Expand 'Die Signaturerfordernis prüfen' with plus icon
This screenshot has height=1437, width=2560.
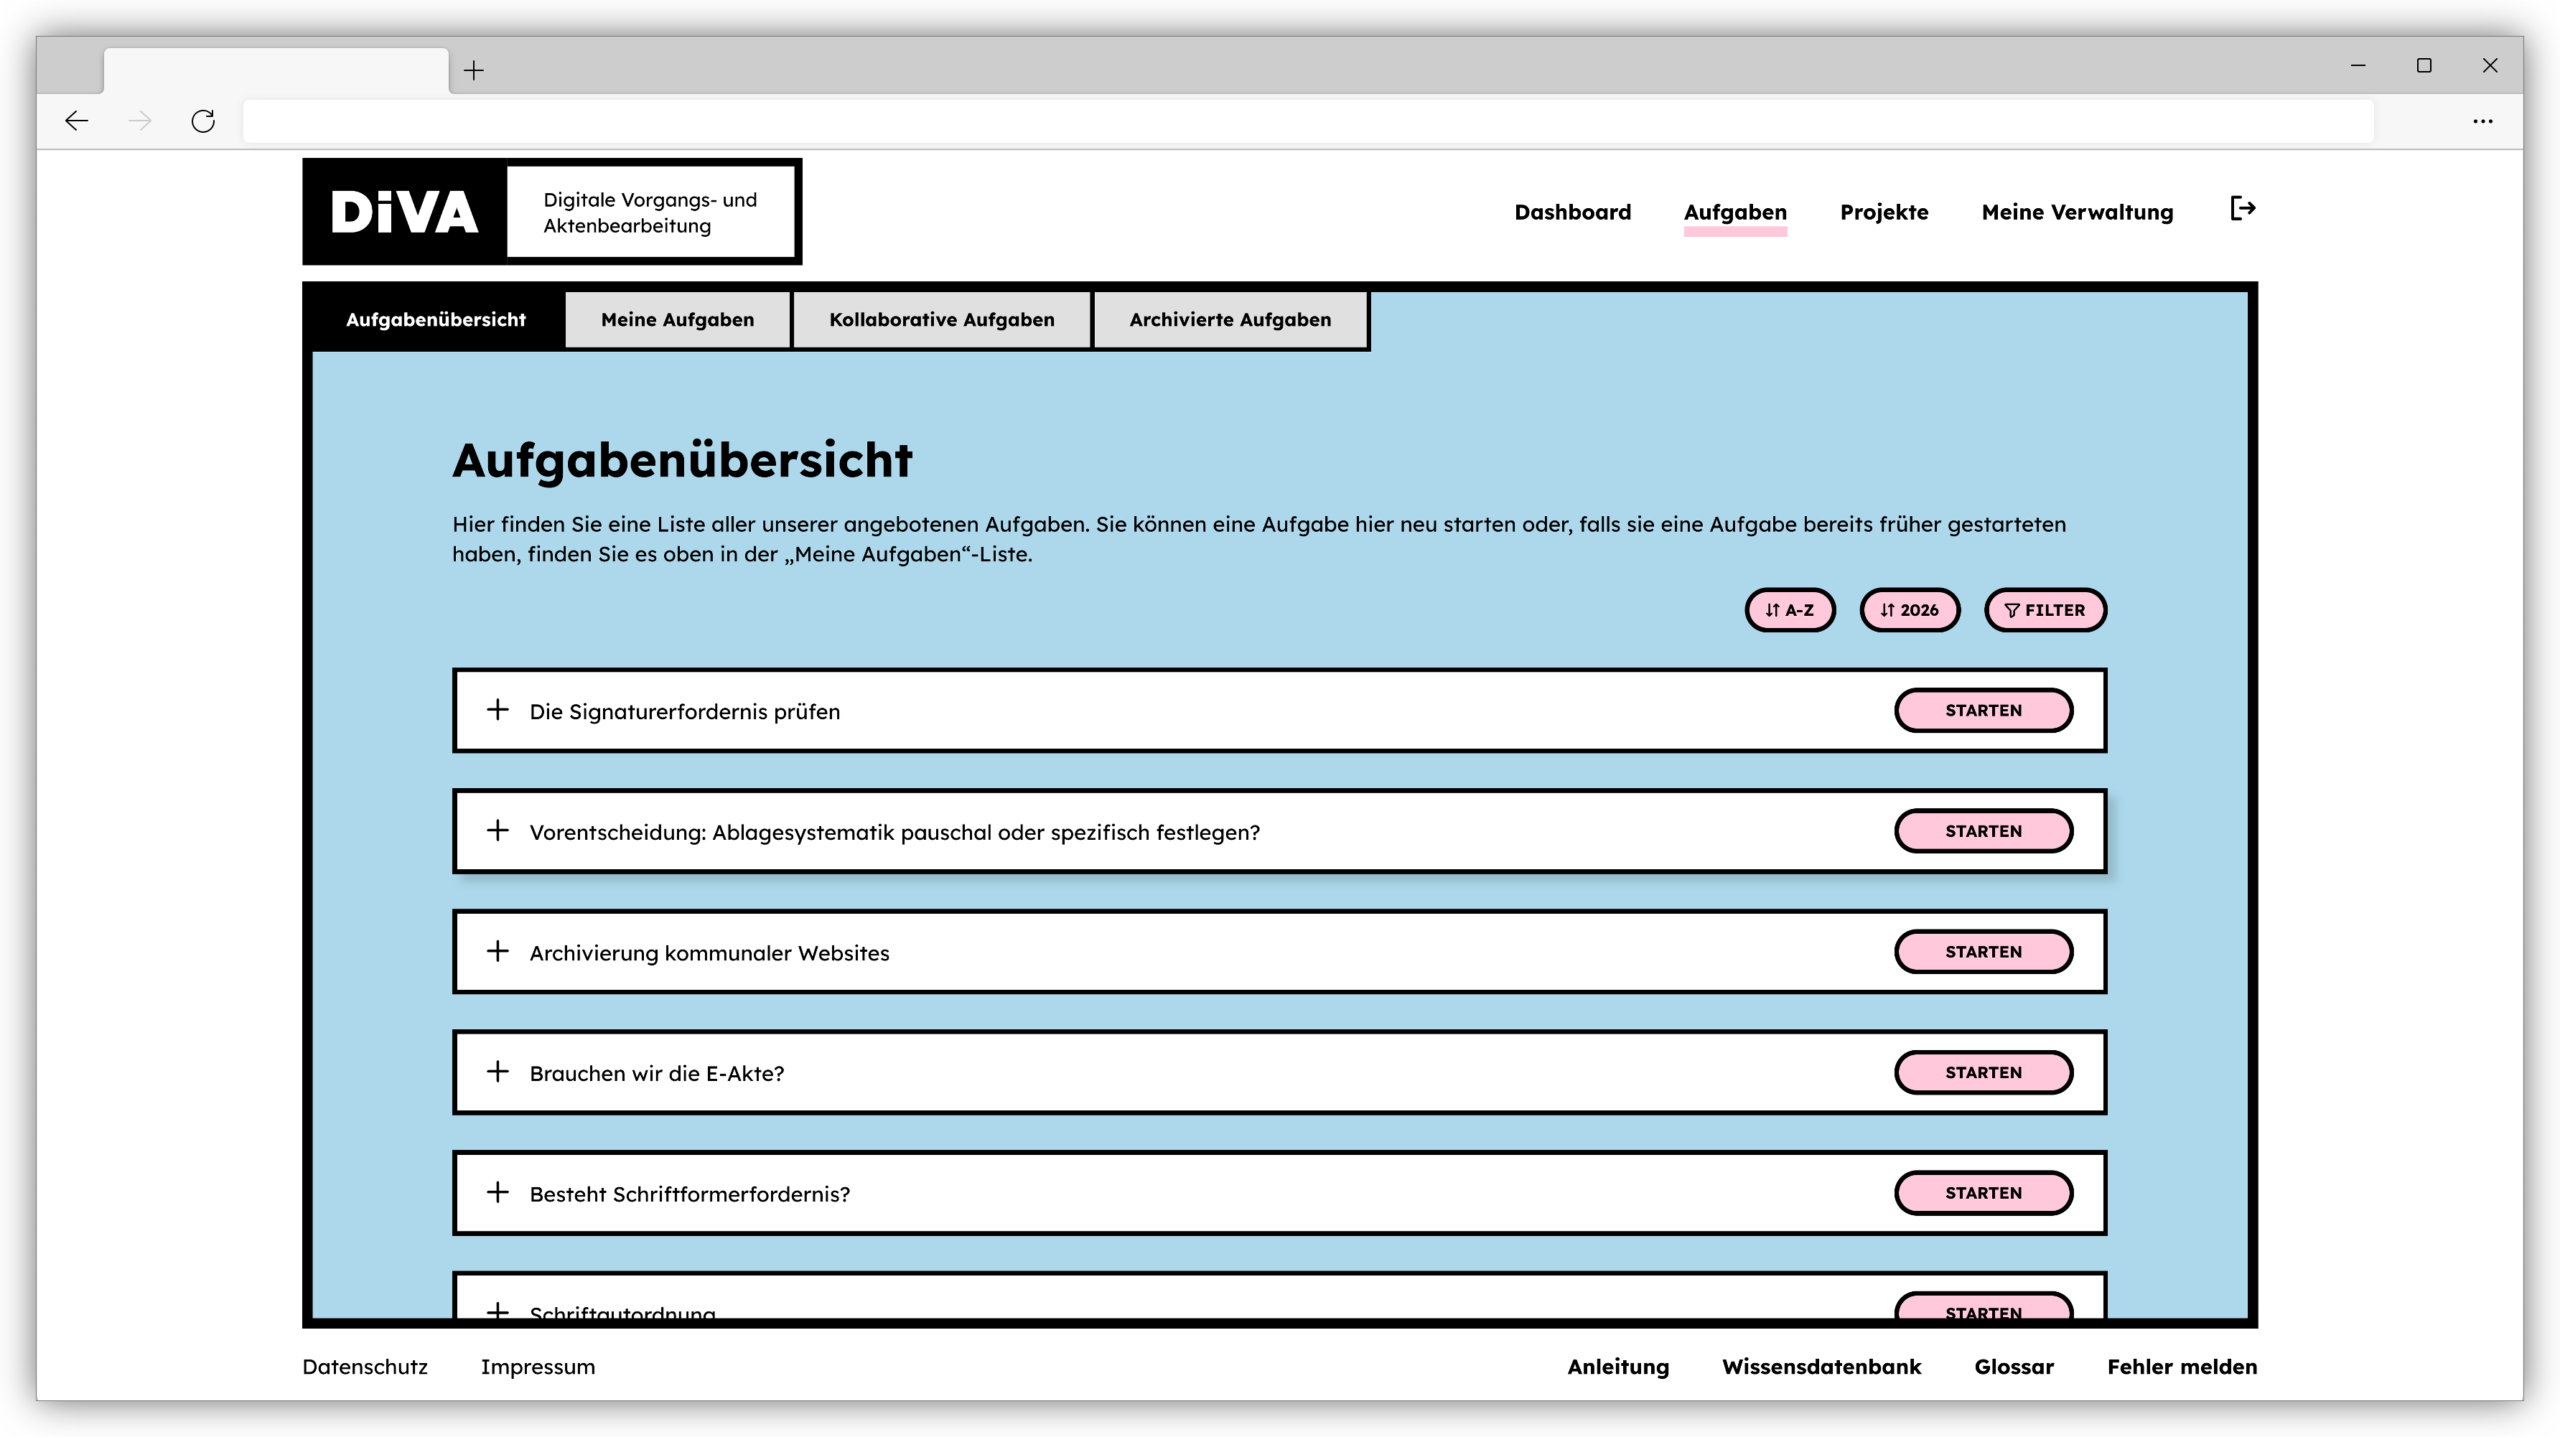[497, 710]
